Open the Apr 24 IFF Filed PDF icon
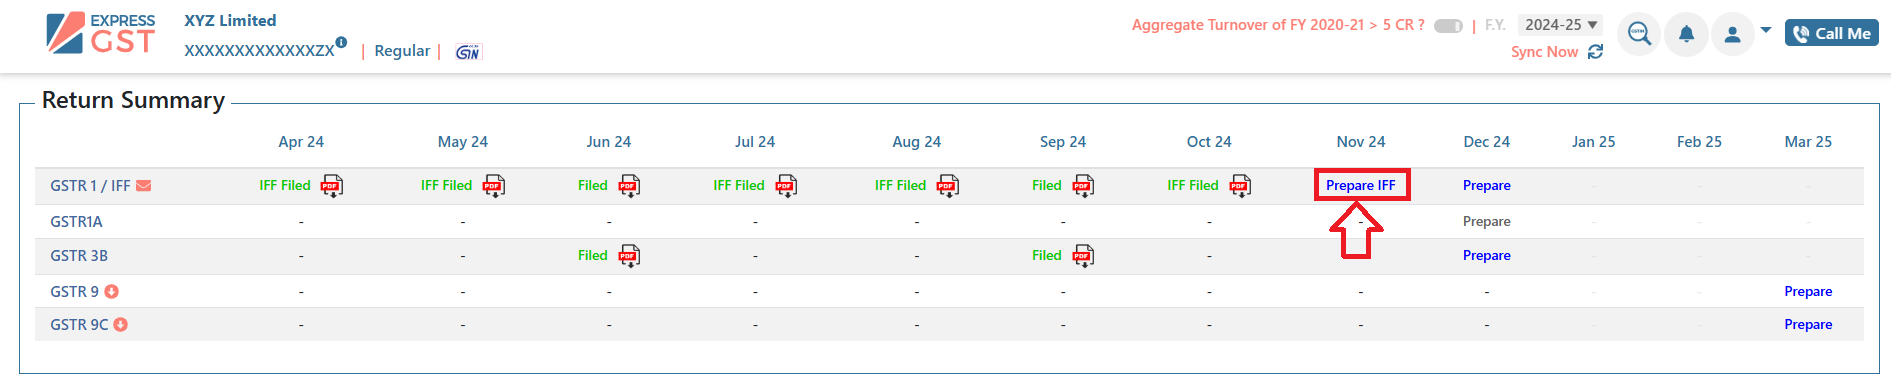The height and width of the screenshot is (384, 1891). pos(332,185)
